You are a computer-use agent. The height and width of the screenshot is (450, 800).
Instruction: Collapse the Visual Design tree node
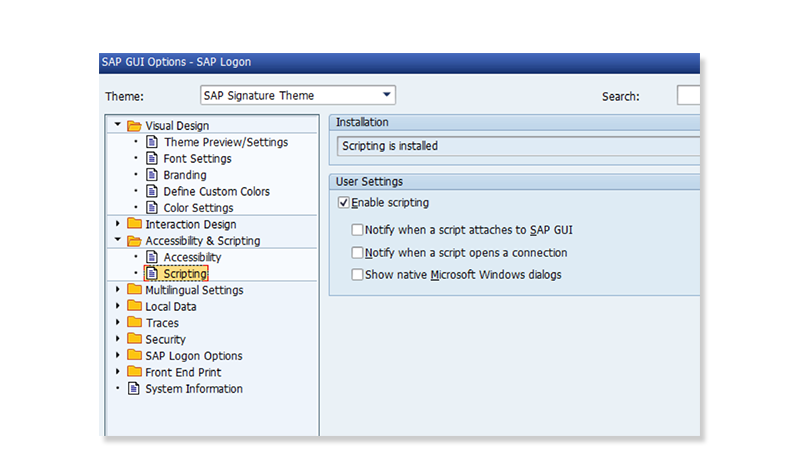click(118, 124)
